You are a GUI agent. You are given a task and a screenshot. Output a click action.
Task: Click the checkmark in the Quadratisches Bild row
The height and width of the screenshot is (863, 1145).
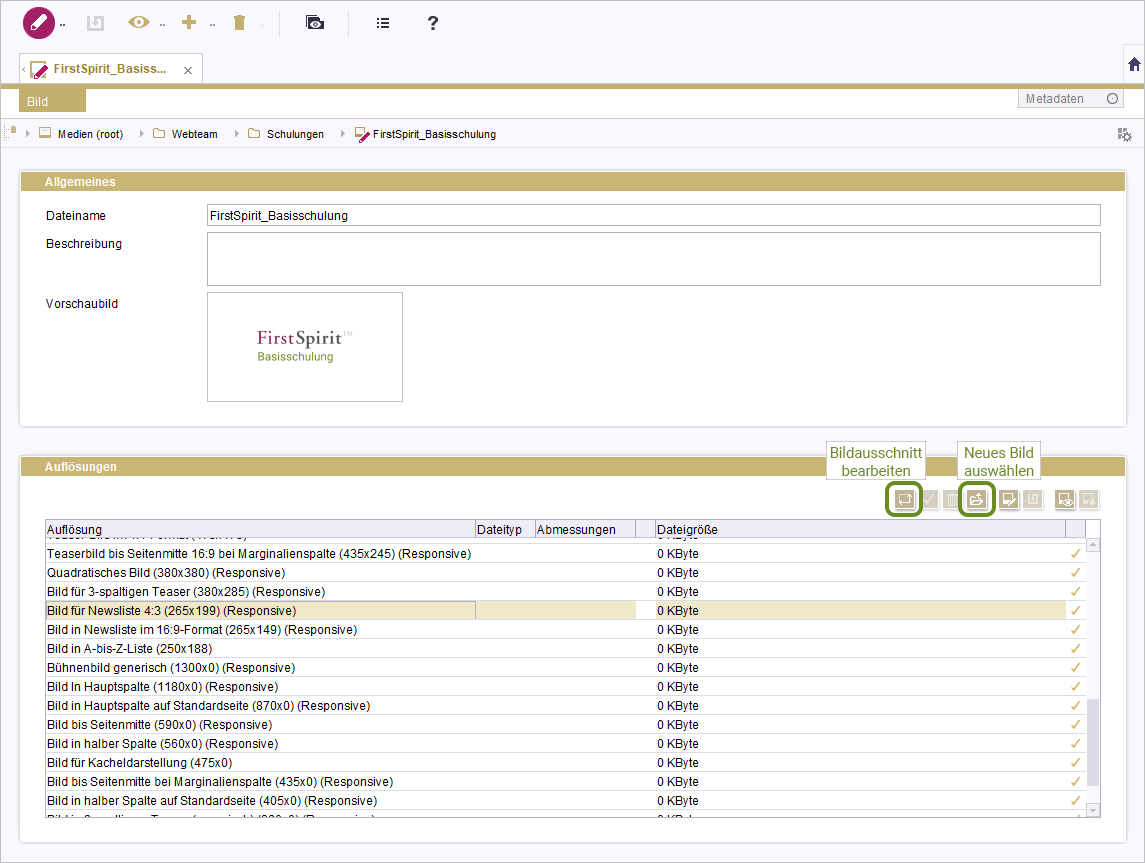1076,572
